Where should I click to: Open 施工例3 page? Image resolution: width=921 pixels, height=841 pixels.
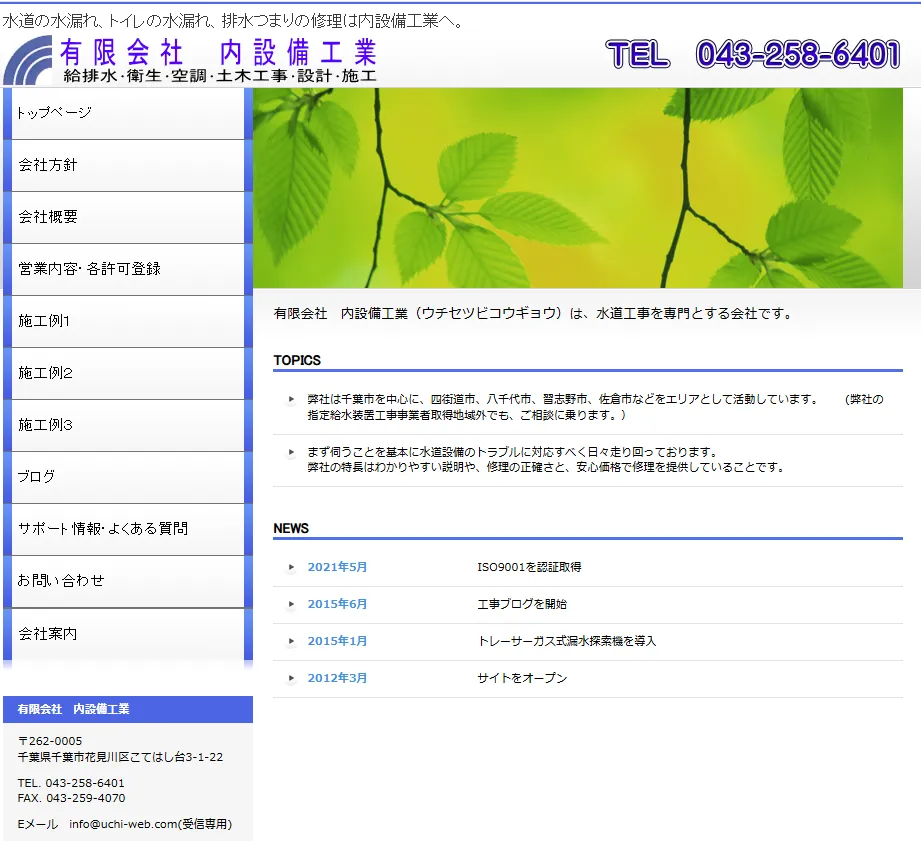127,425
